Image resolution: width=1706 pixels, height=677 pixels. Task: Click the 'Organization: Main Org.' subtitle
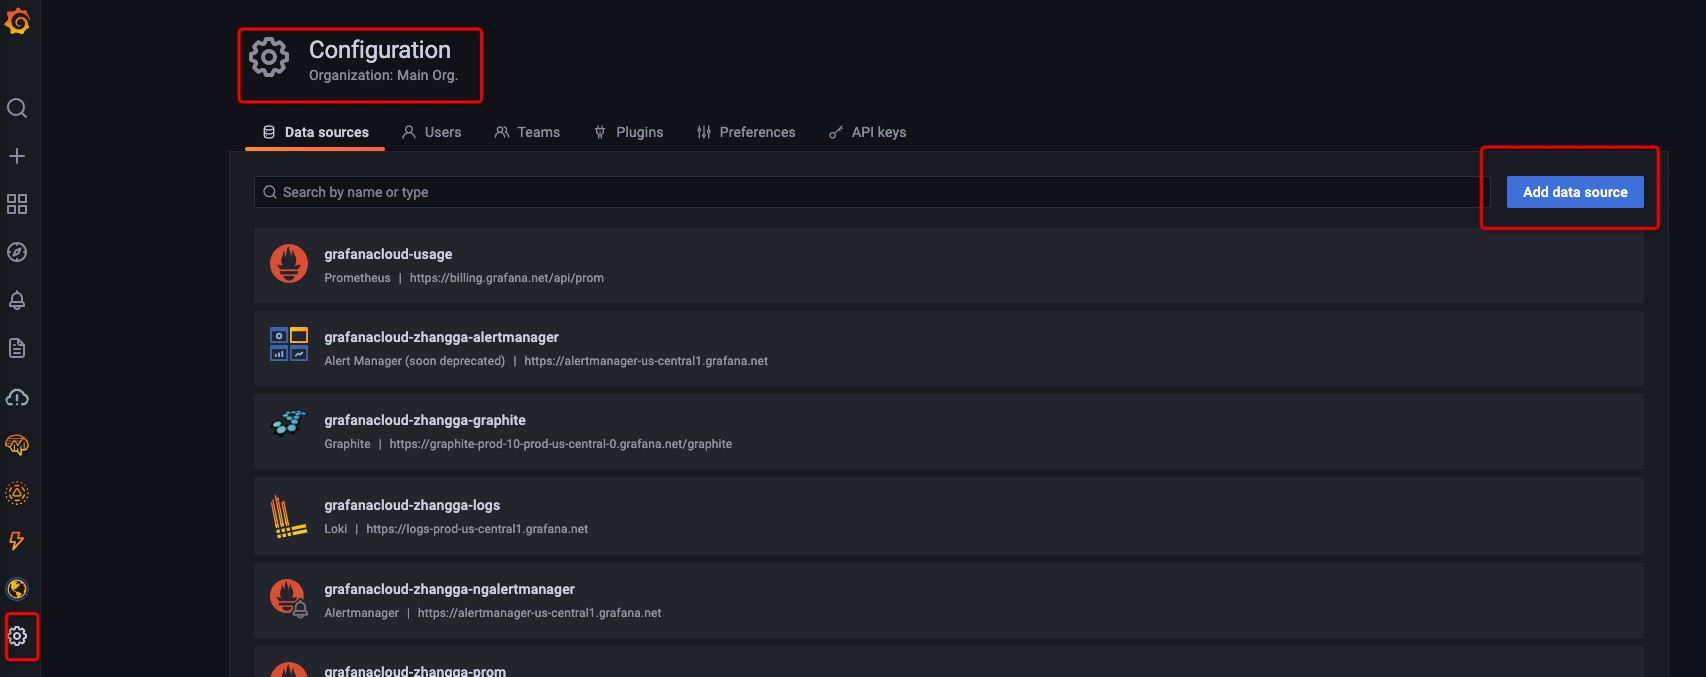383,75
